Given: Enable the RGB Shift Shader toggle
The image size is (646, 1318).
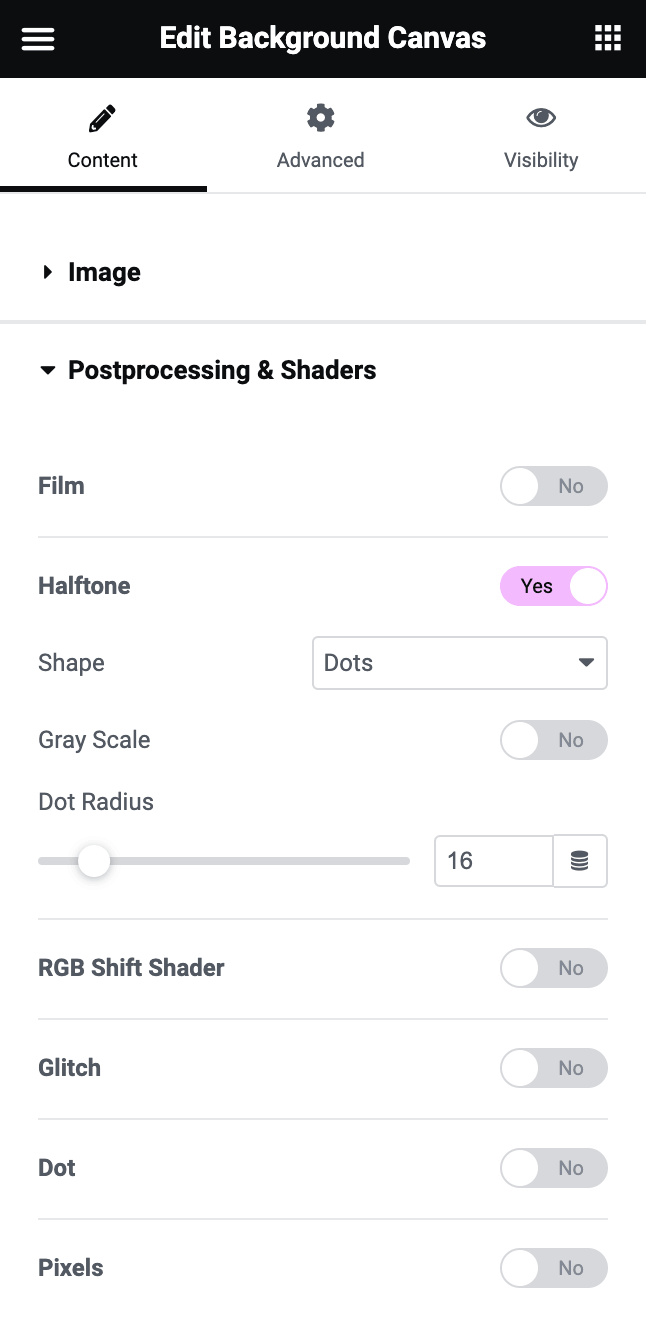Looking at the screenshot, I should pos(553,968).
